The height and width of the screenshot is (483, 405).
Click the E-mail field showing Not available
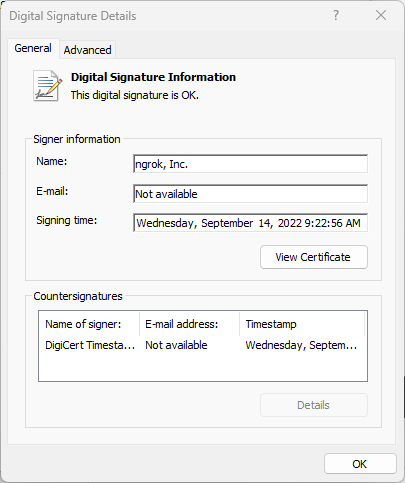point(250,194)
